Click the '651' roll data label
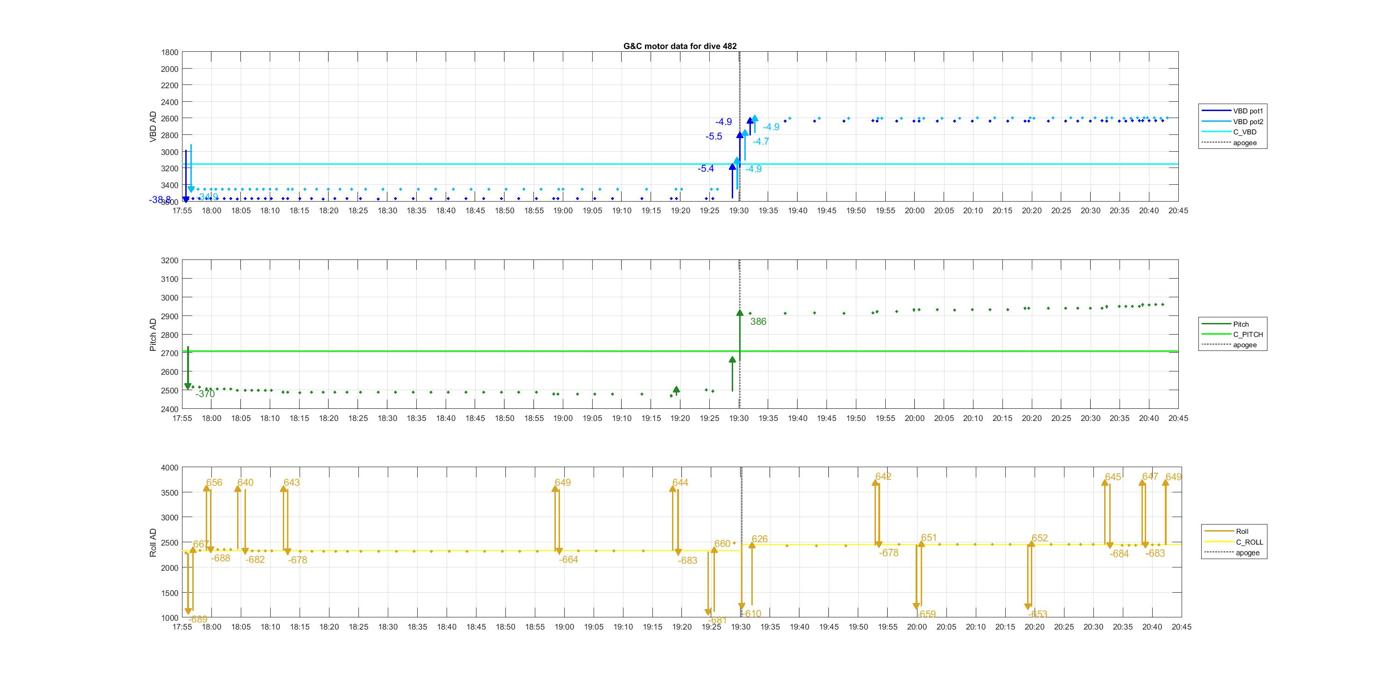 (x=929, y=538)
